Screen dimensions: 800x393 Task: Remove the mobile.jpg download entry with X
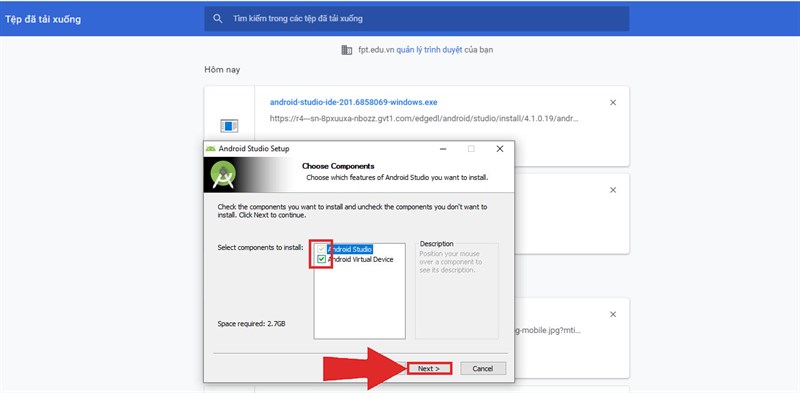click(613, 314)
